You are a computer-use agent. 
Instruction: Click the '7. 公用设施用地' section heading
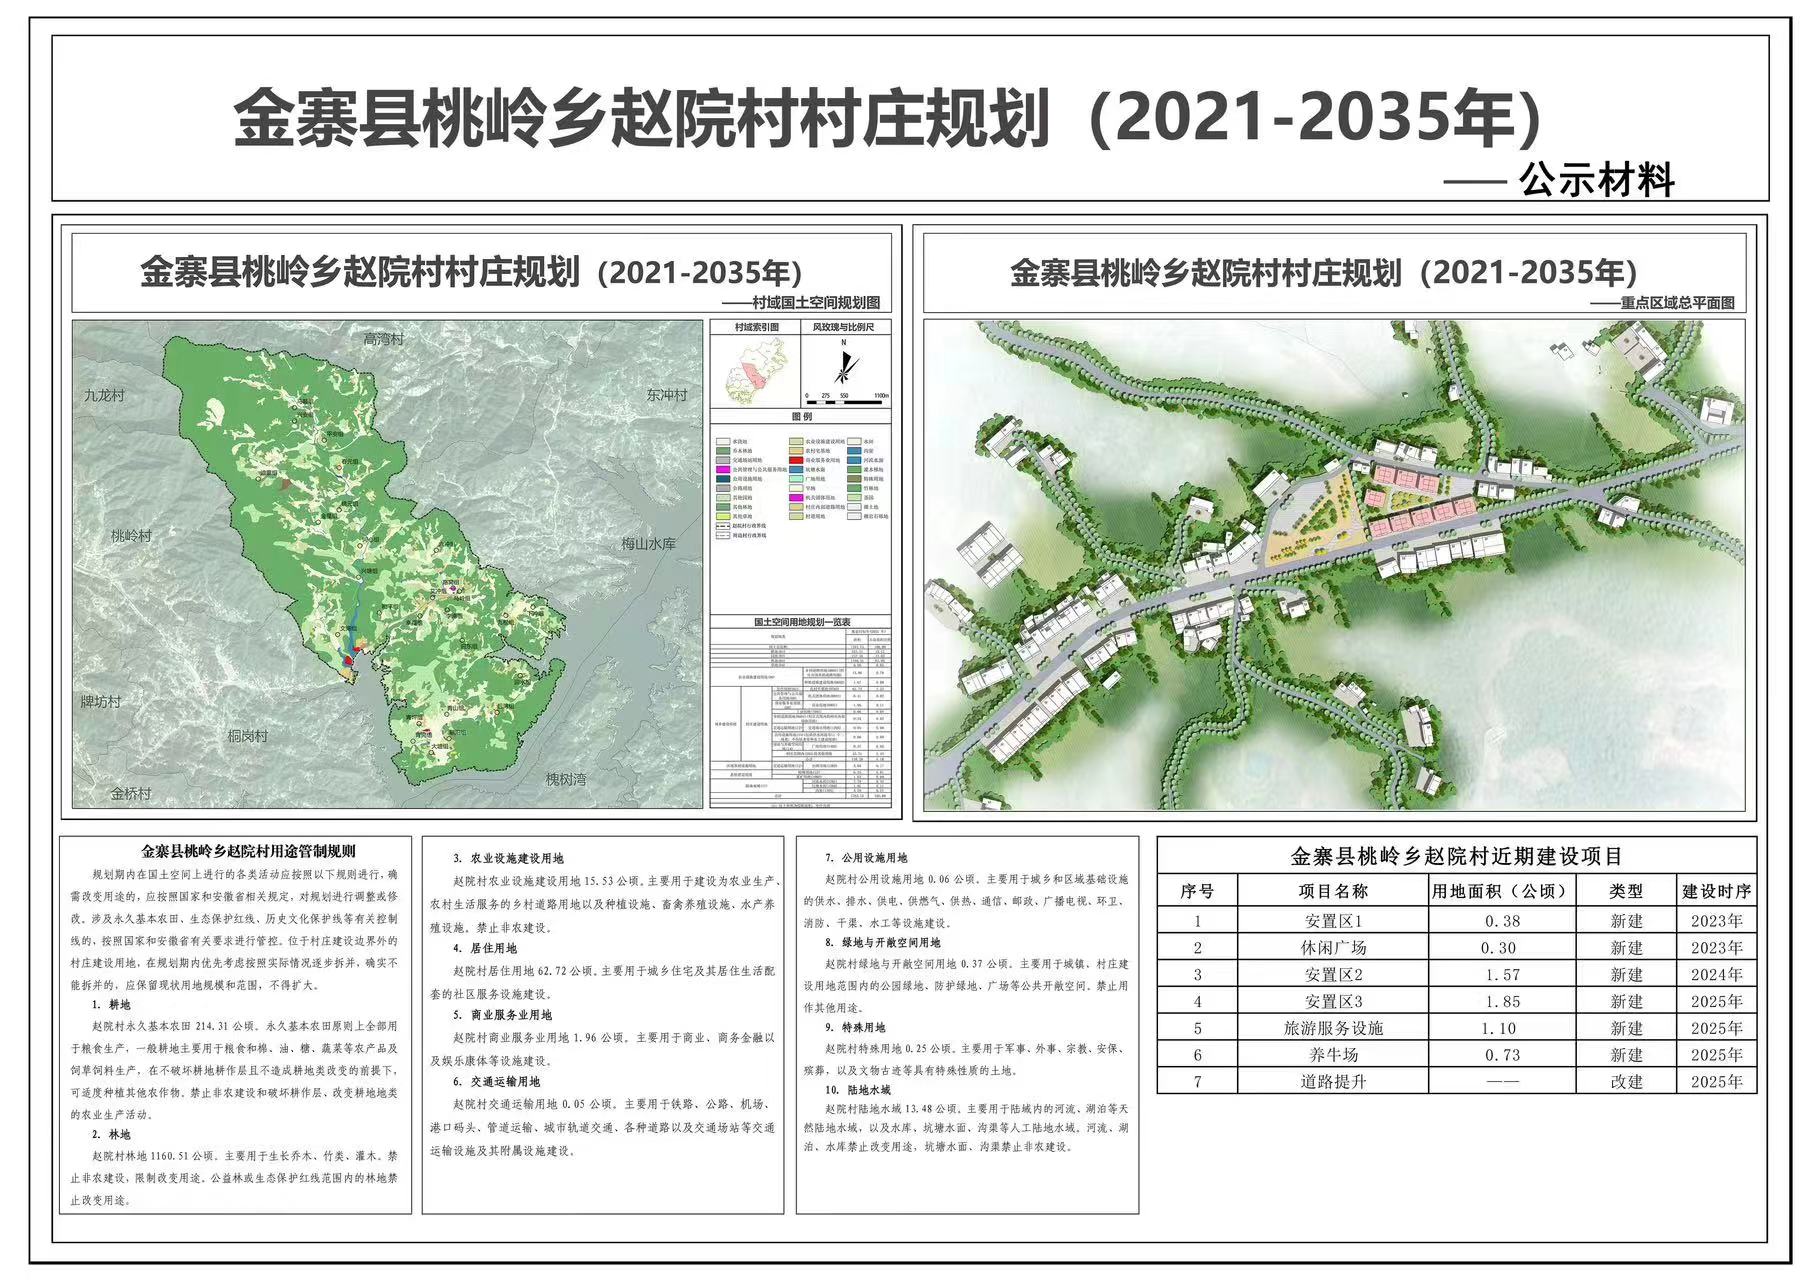[866, 859]
